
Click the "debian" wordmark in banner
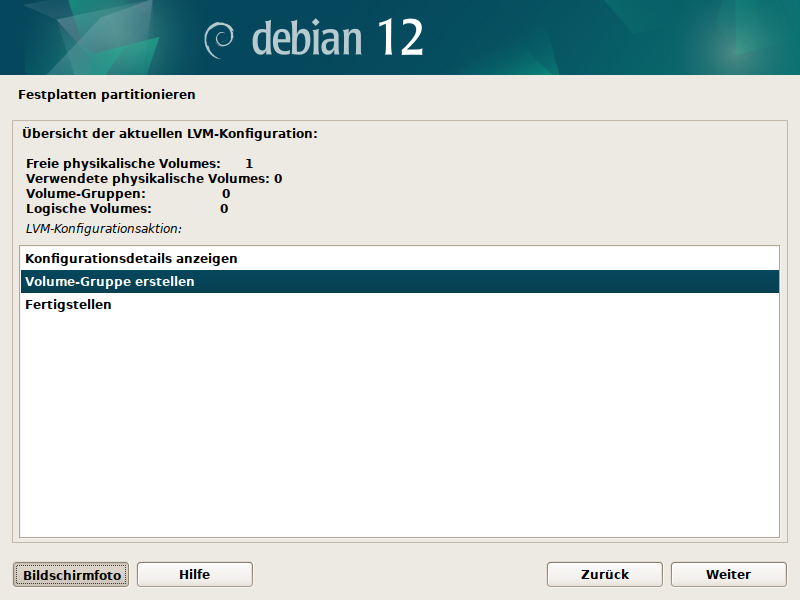[x=307, y=38]
